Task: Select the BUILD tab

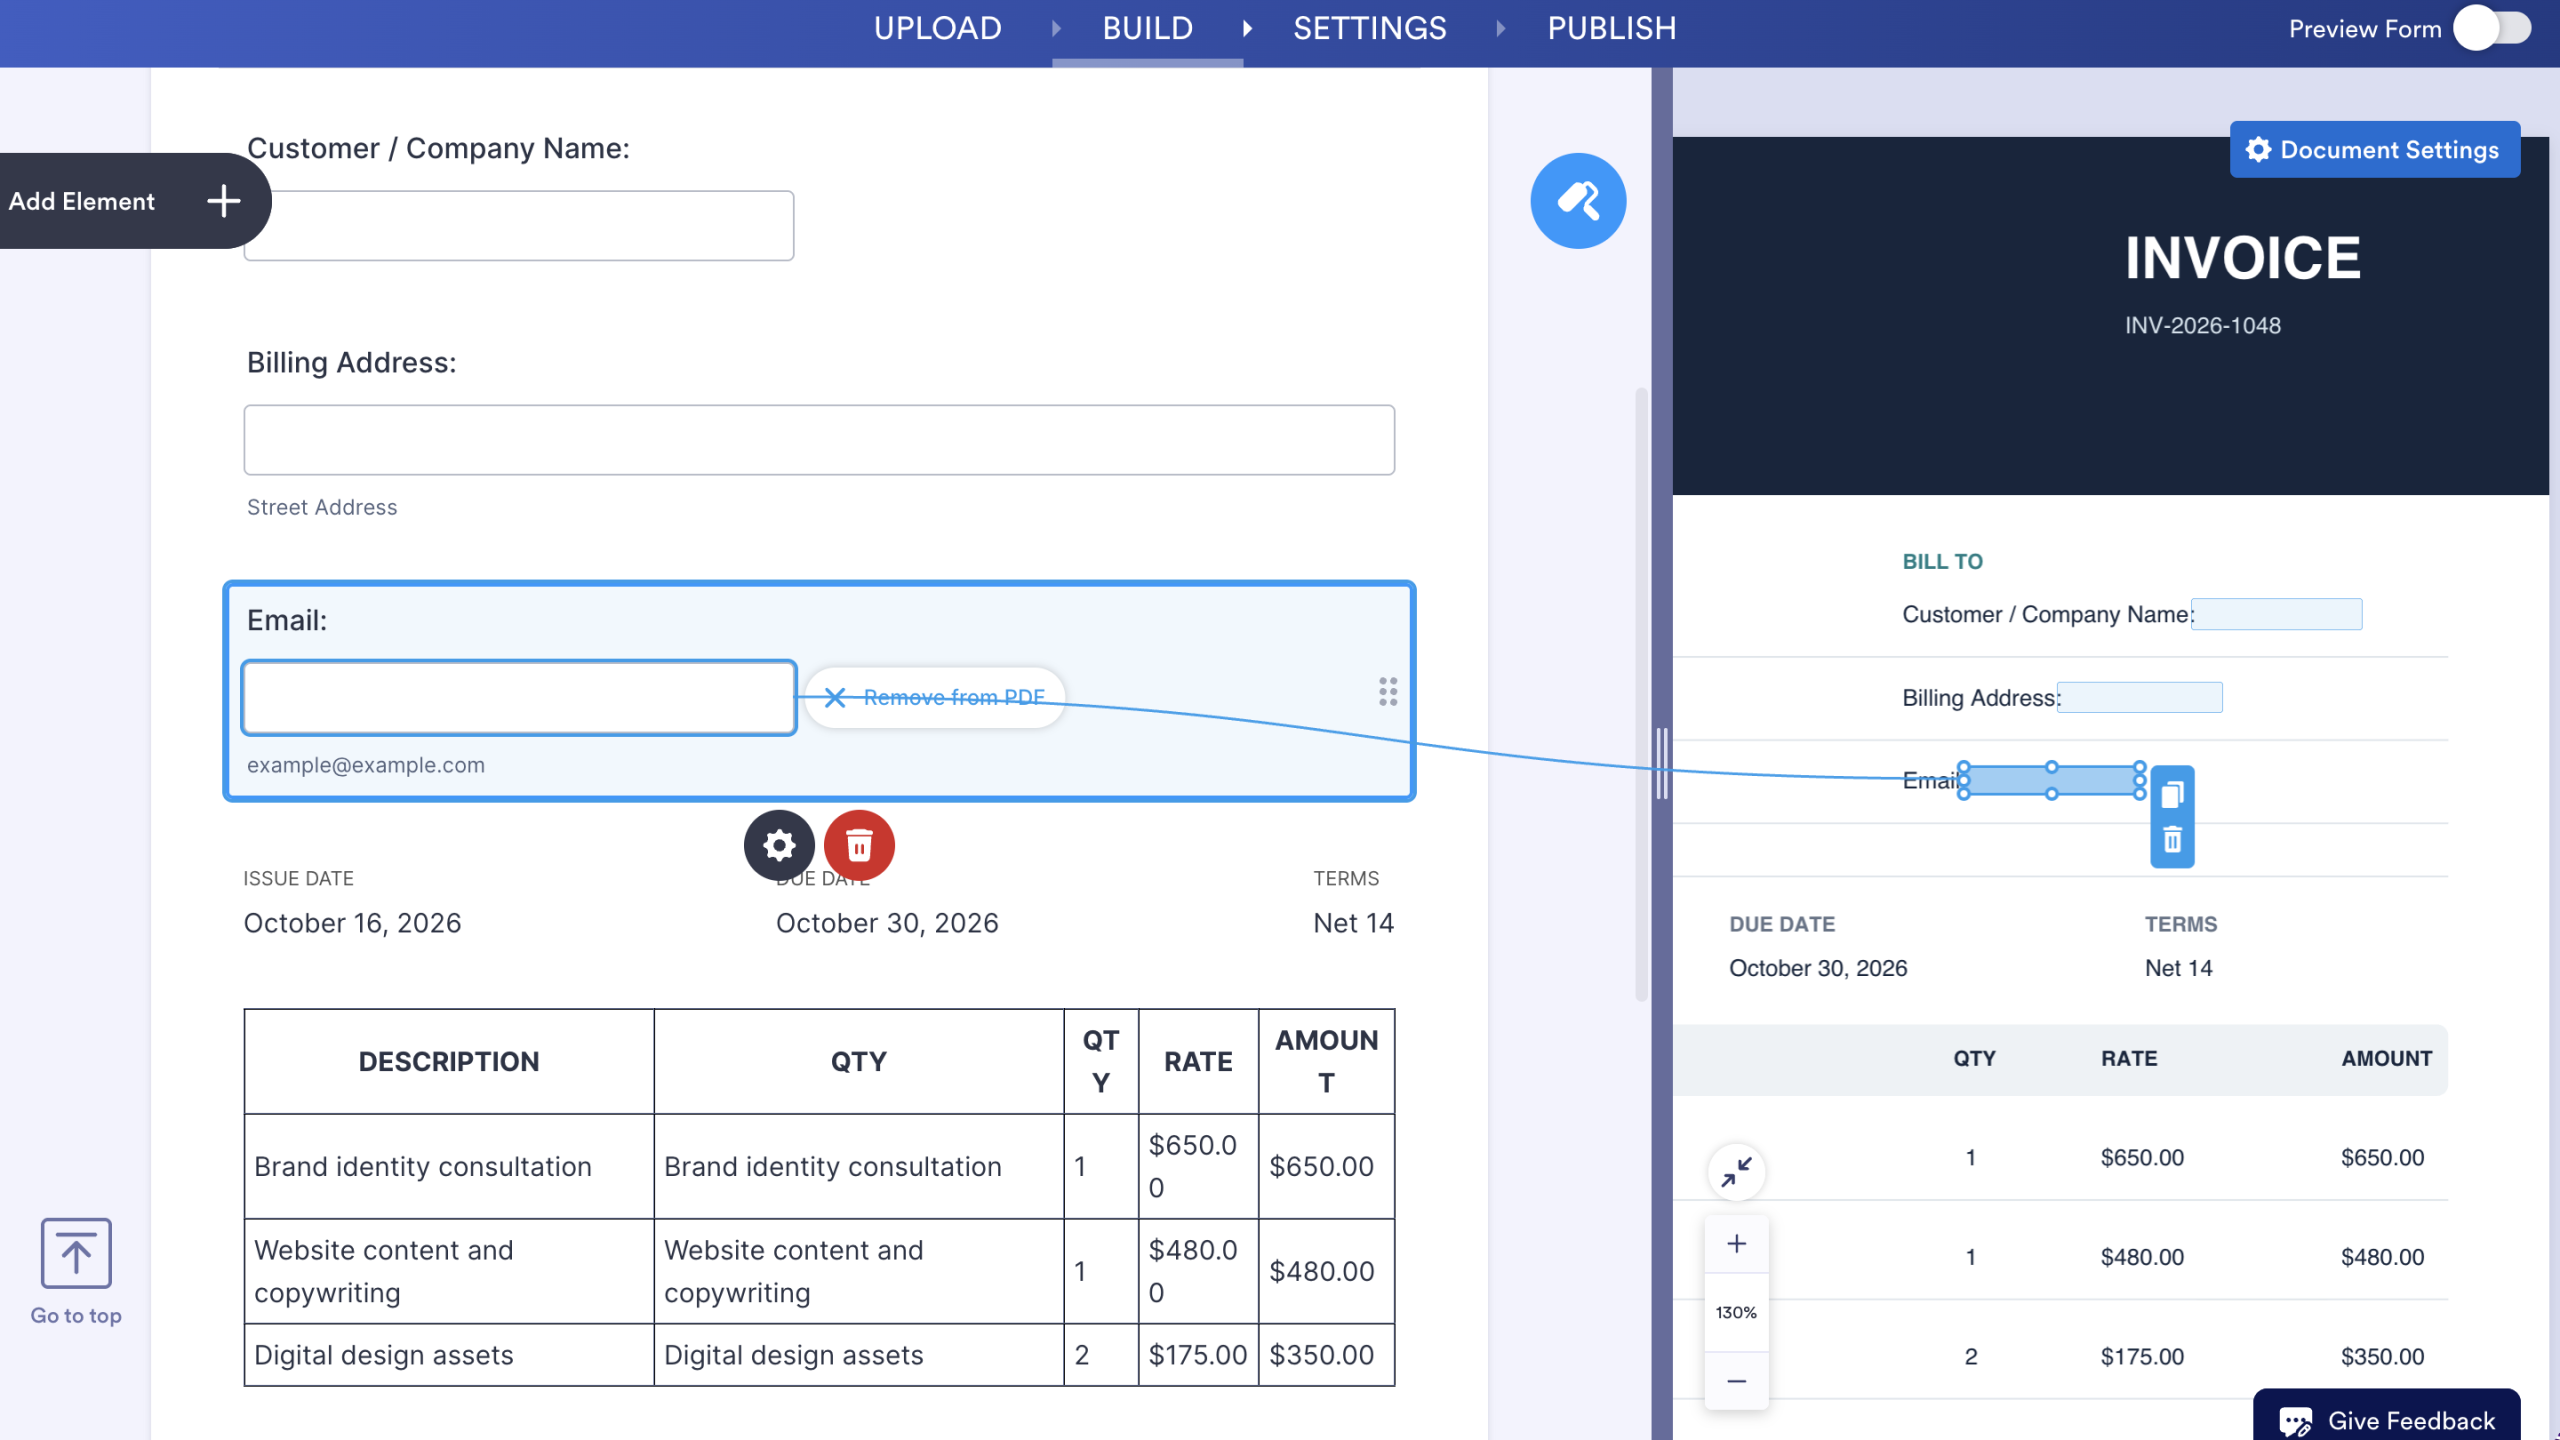Action: tap(1147, 28)
